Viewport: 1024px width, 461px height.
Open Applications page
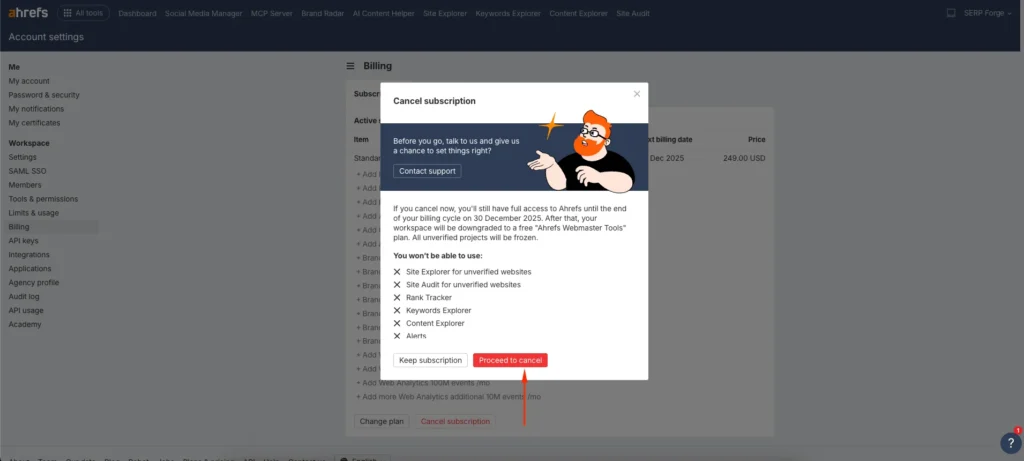30,268
